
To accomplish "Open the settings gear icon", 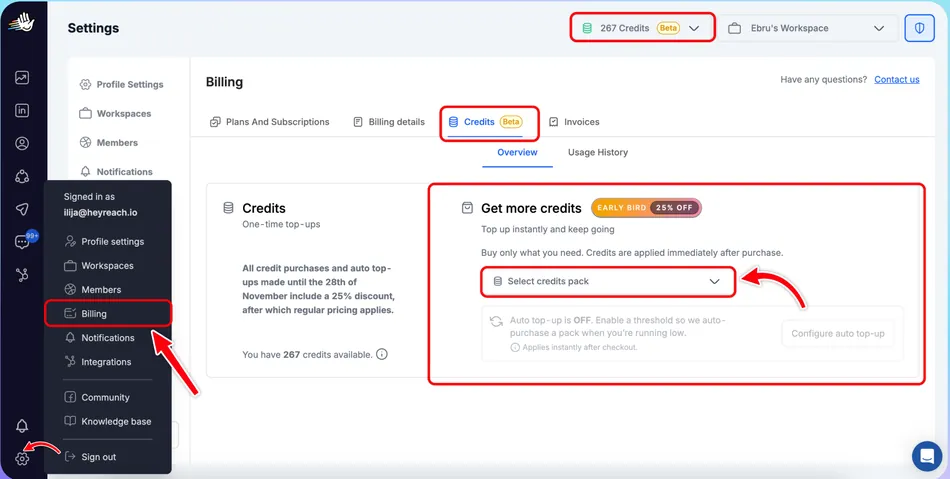I will click(22, 458).
